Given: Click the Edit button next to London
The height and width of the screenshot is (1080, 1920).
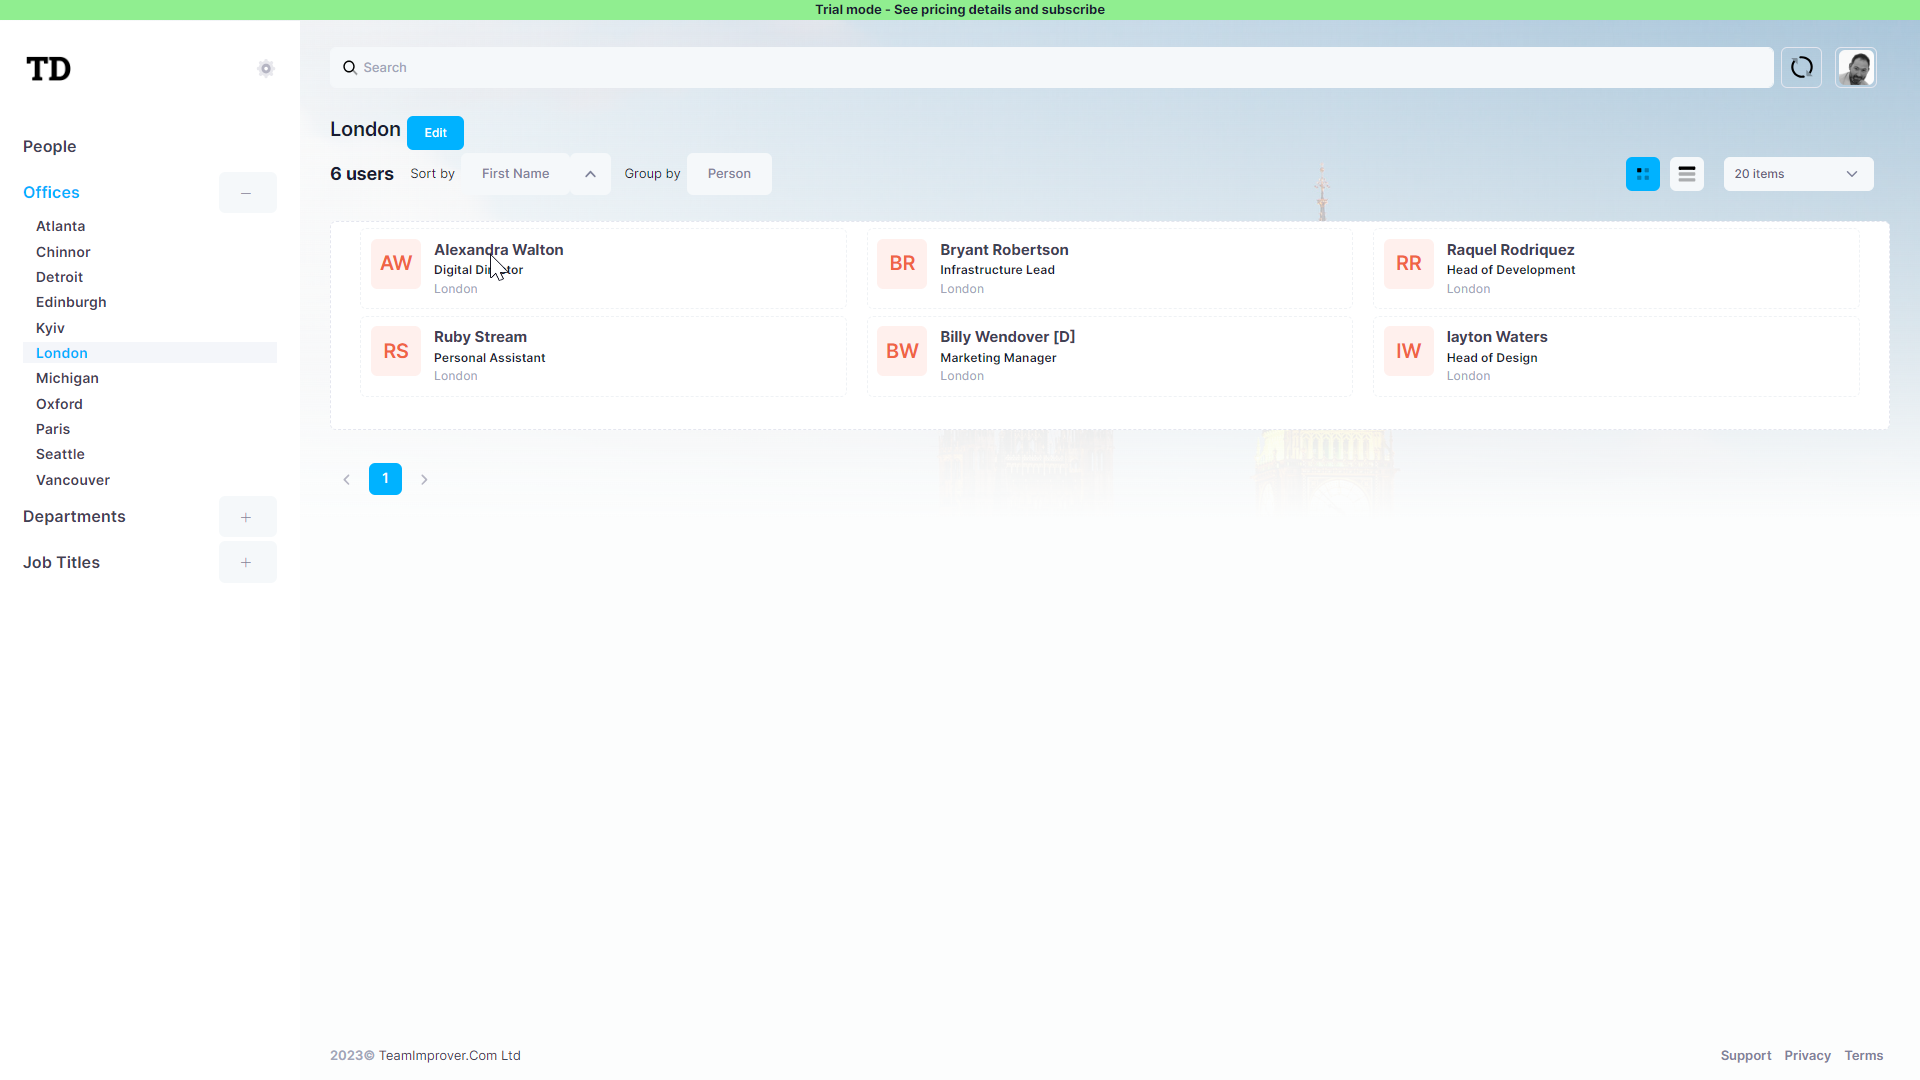Looking at the screenshot, I should tap(435, 132).
